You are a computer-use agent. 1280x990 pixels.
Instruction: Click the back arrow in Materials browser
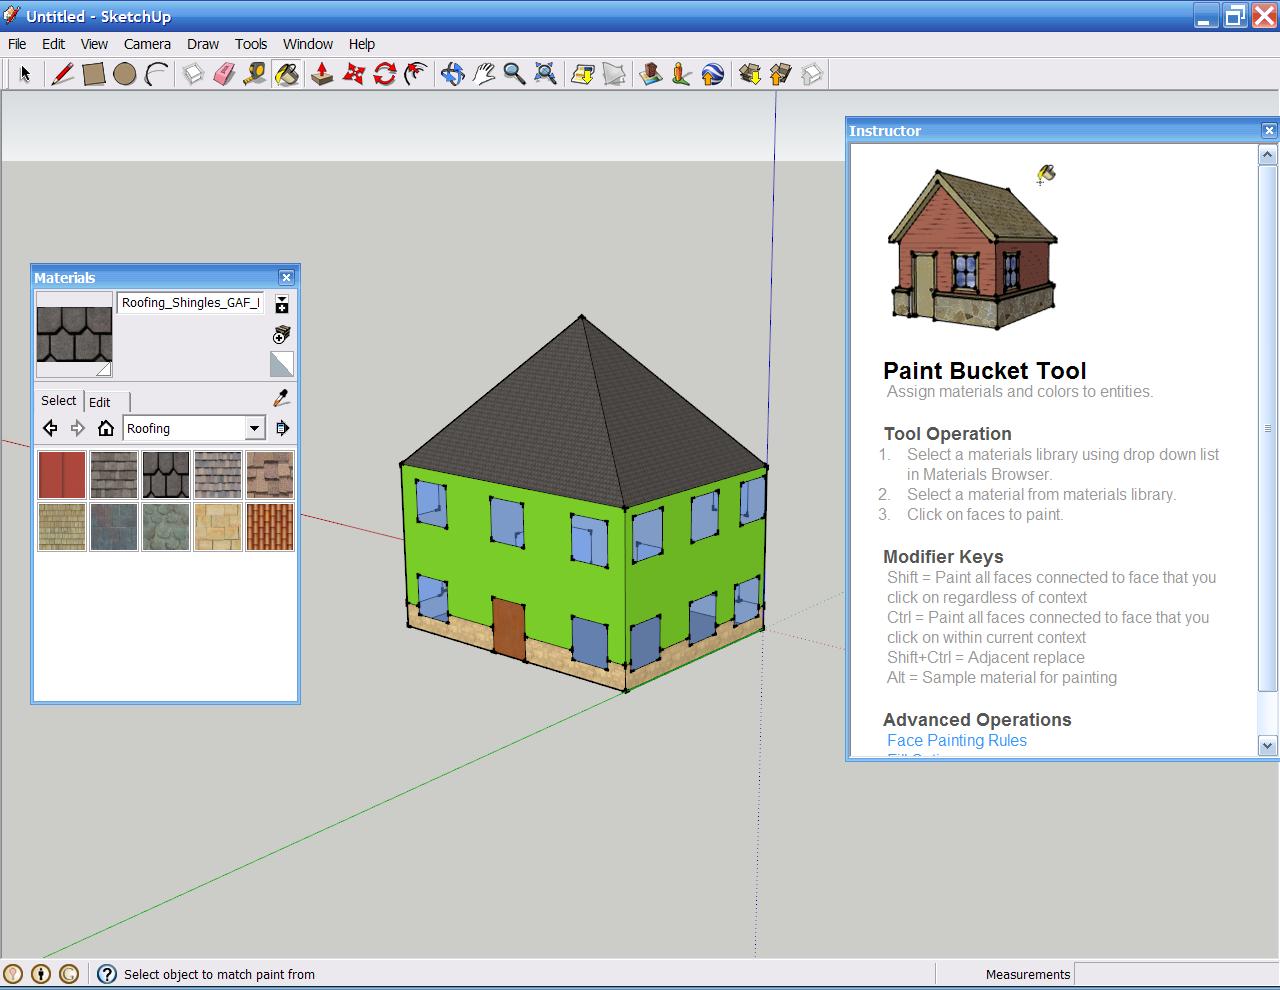click(50, 428)
